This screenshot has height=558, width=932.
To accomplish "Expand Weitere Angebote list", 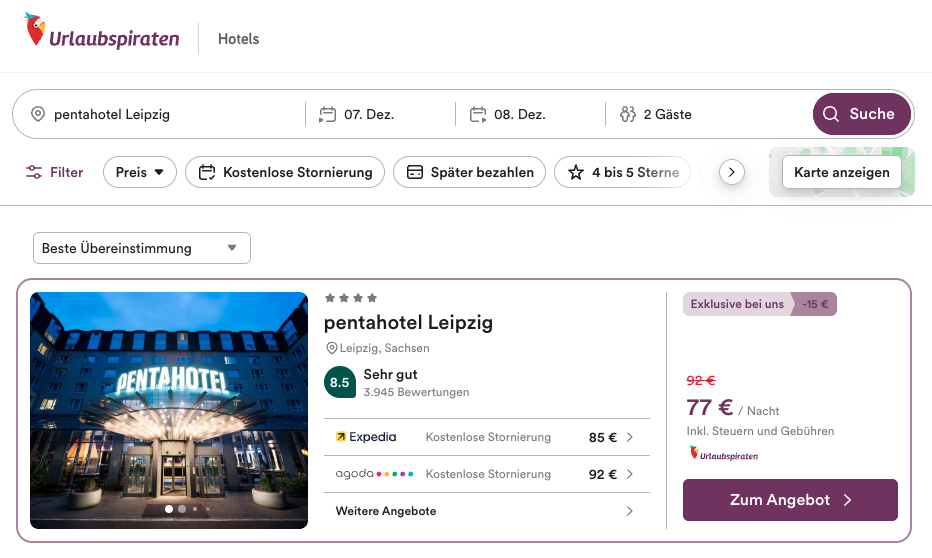I will tap(486, 511).
